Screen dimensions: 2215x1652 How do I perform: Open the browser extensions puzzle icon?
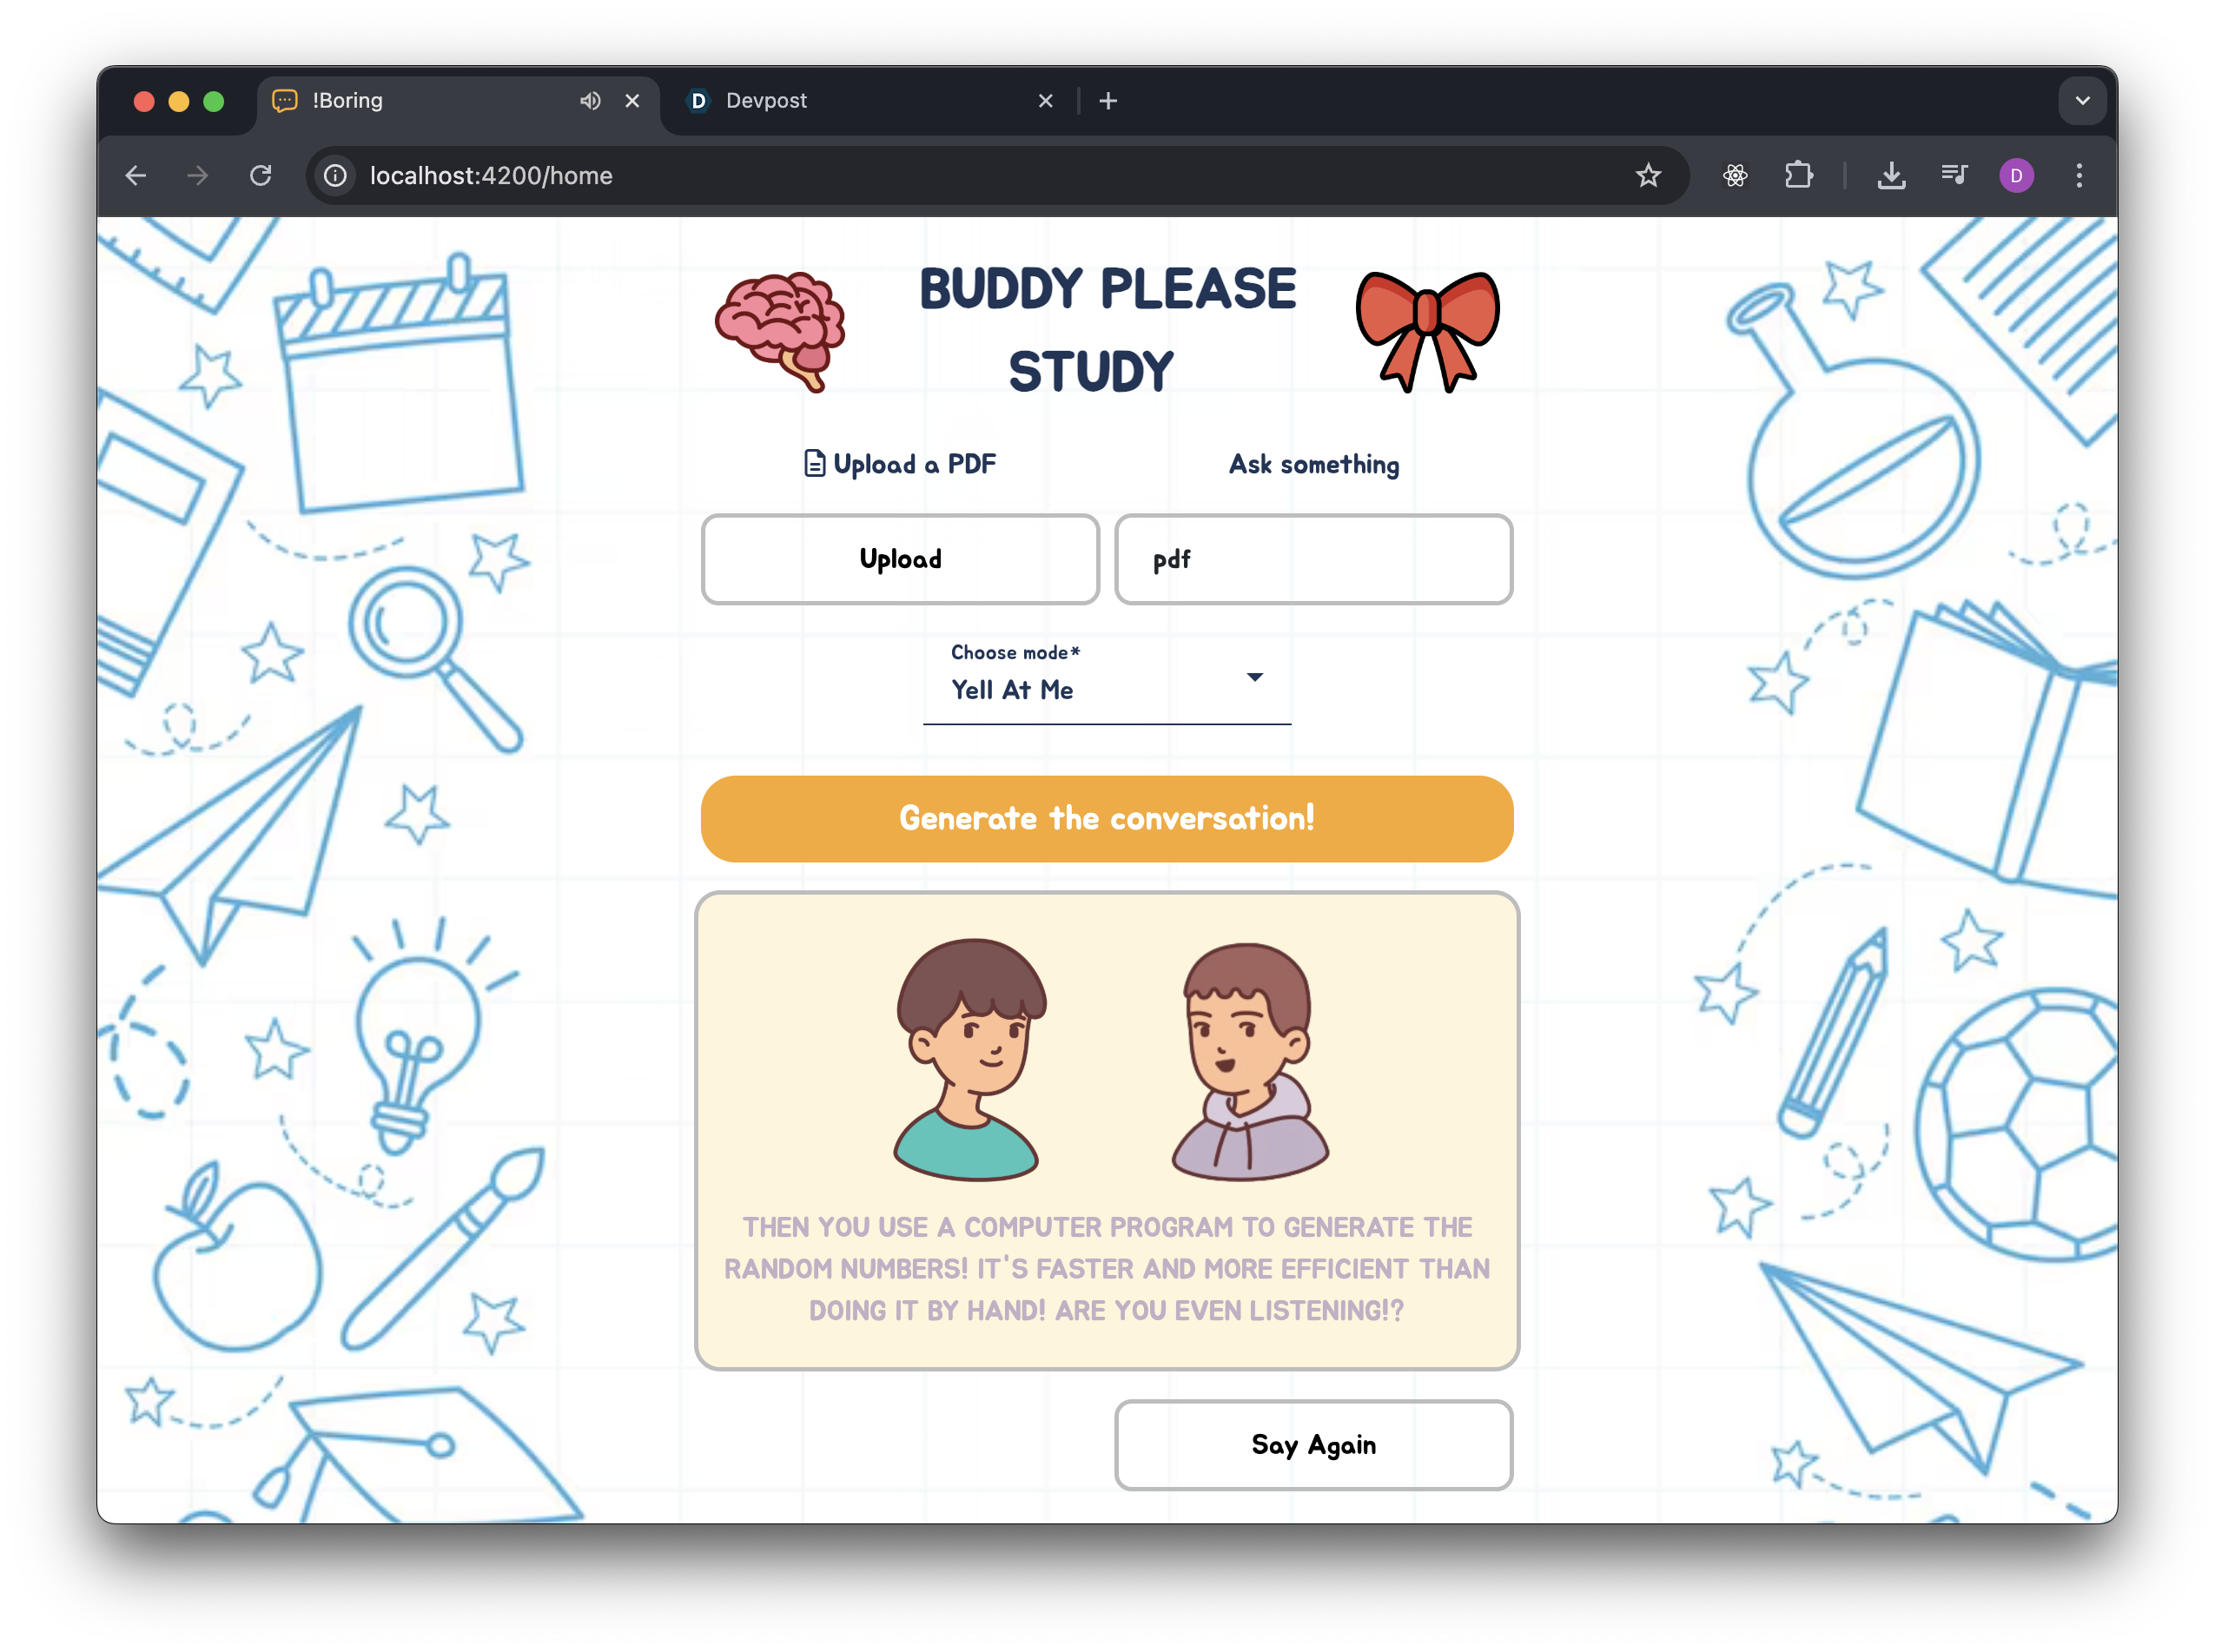pyautogui.click(x=1798, y=176)
